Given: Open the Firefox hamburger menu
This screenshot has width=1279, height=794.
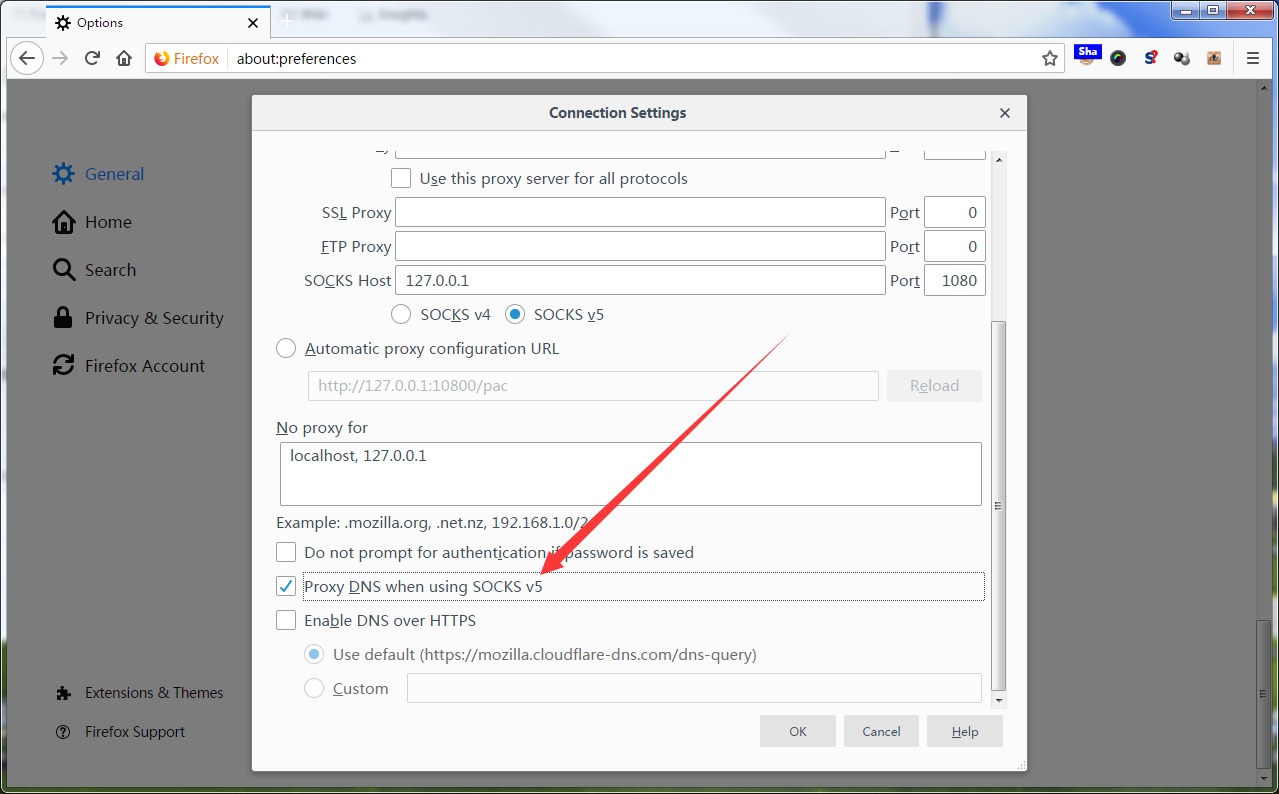Looking at the screenshot, I should click(x=1253, y=58).
